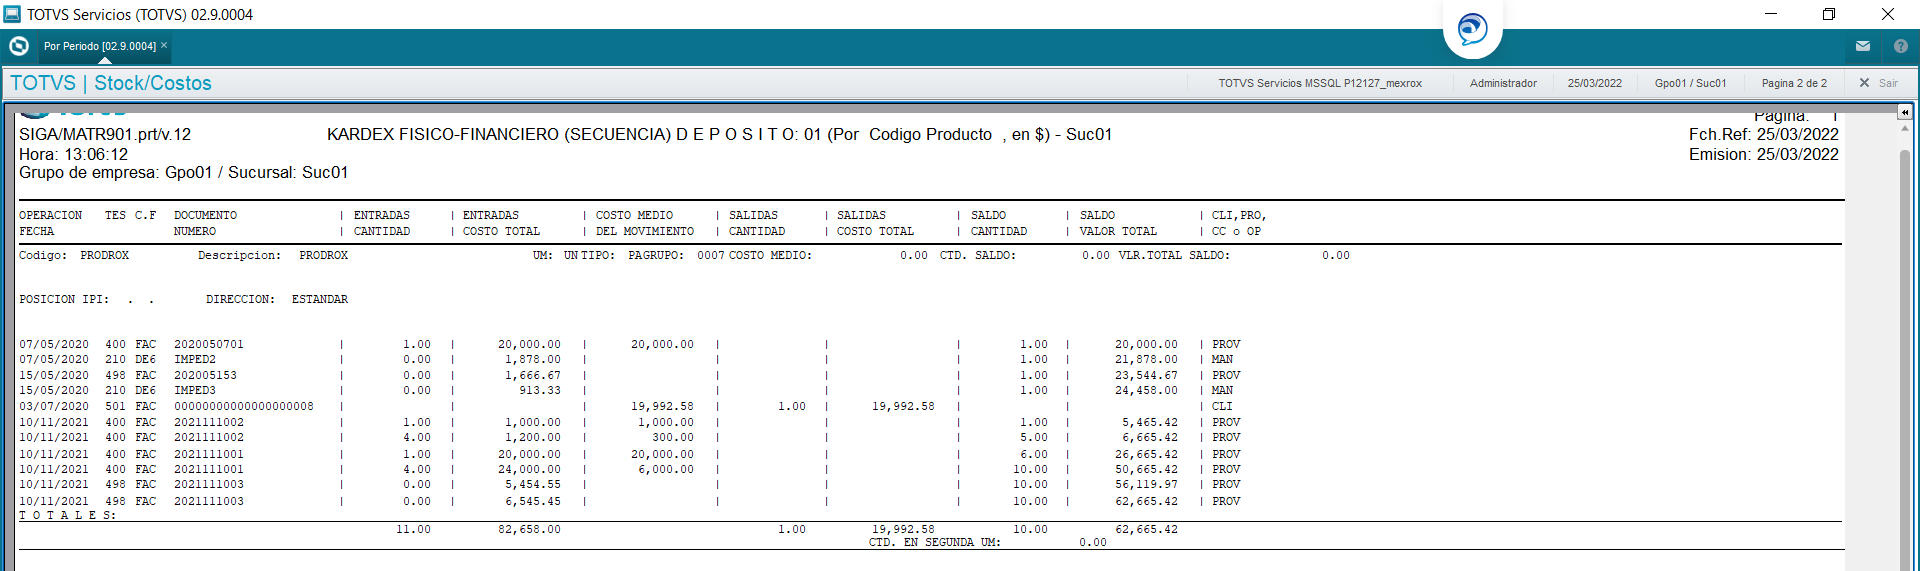The image size is (1920, 571).
Task: Click the scrollbar up arrow
Action: pyautogui.click(x=1905, y=128)
